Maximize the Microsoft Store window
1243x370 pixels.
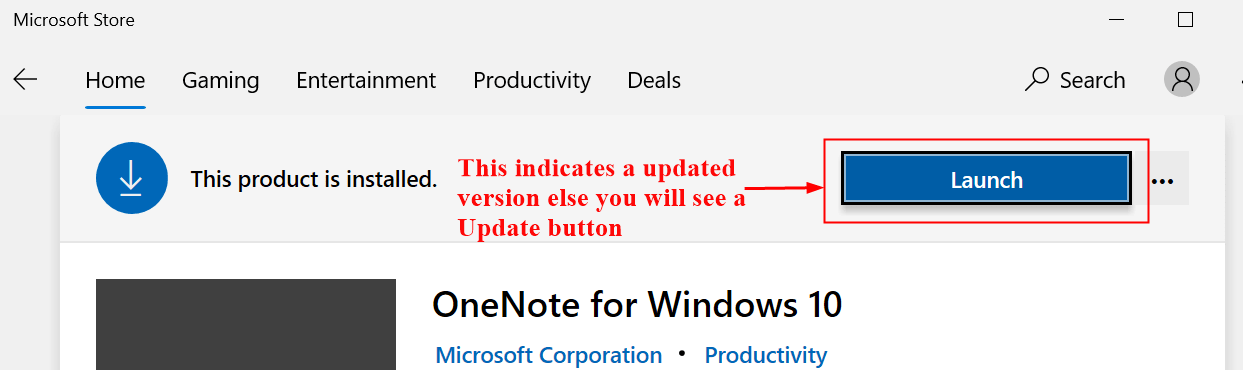pos(1185,19)
